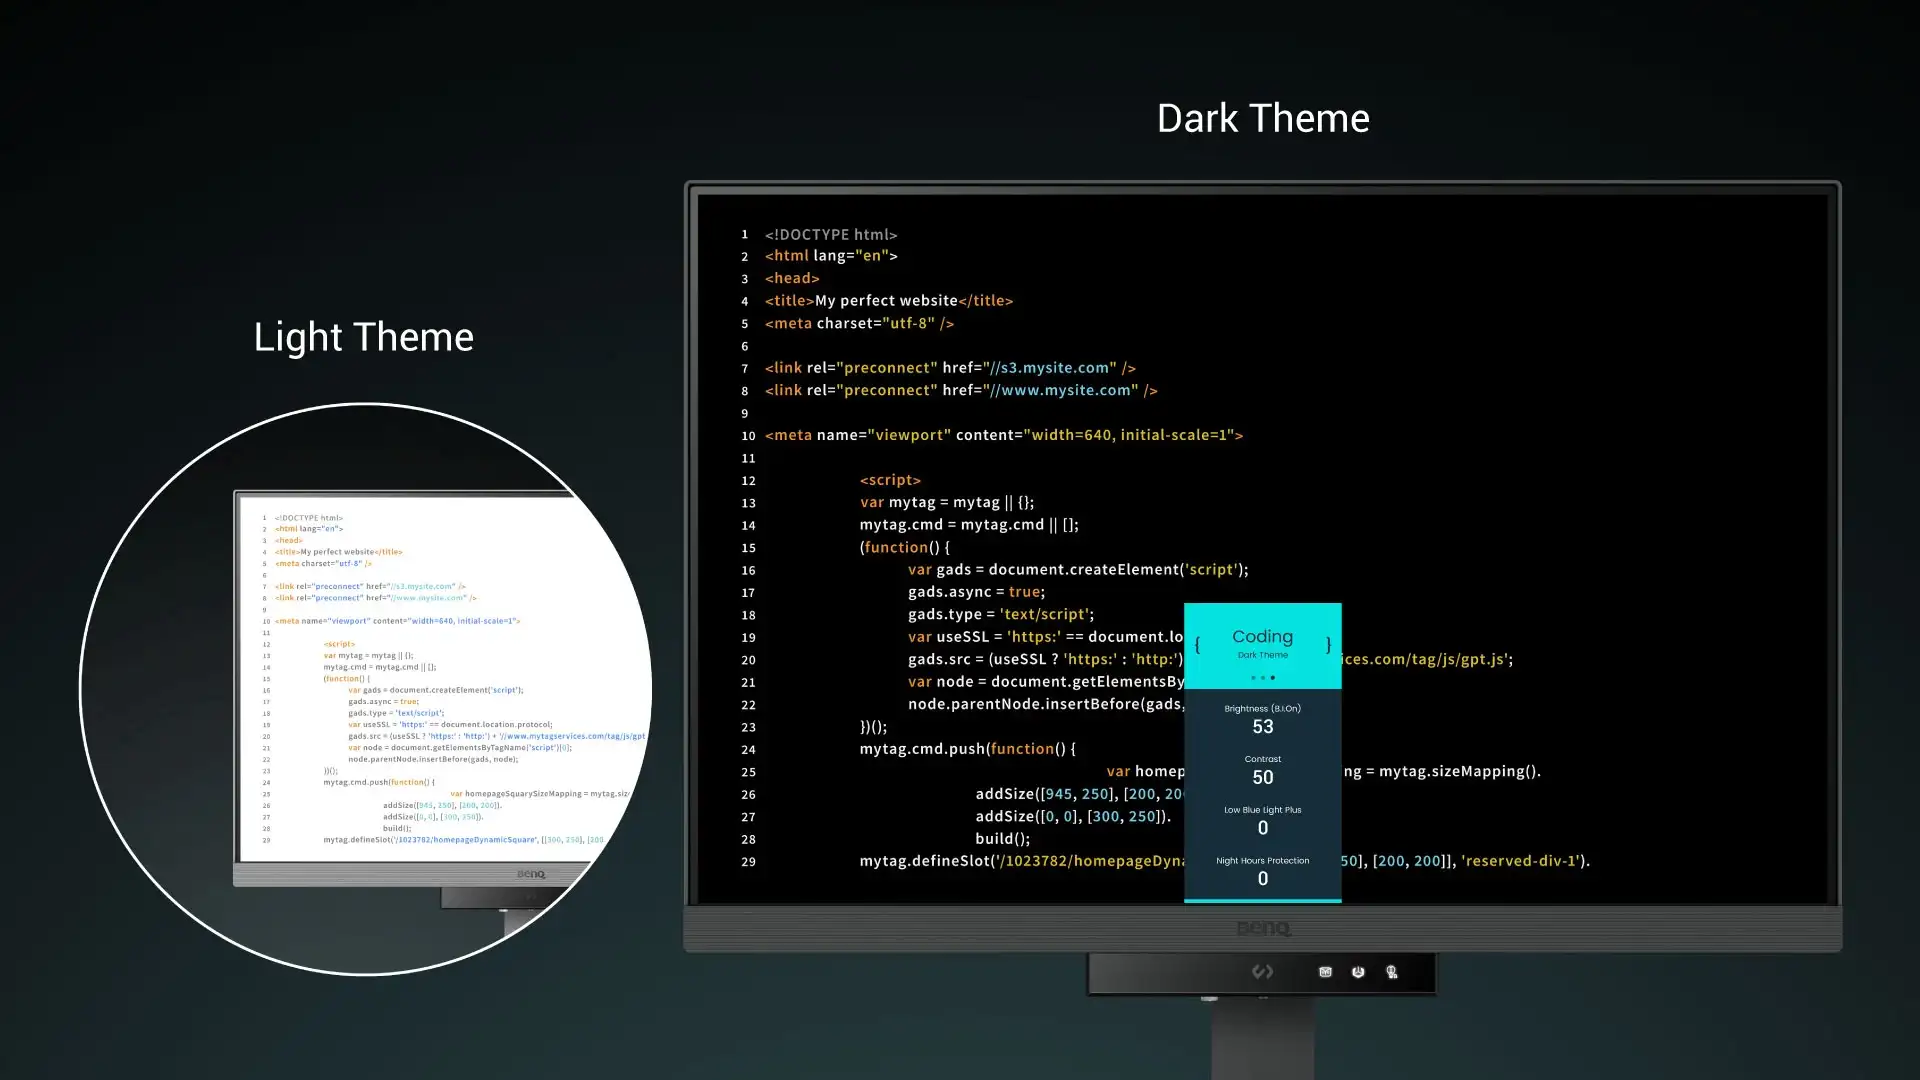Select the settings gear icon in OSD bottom bar
The image size is (1920, 1080).
tap(1358, 972)
